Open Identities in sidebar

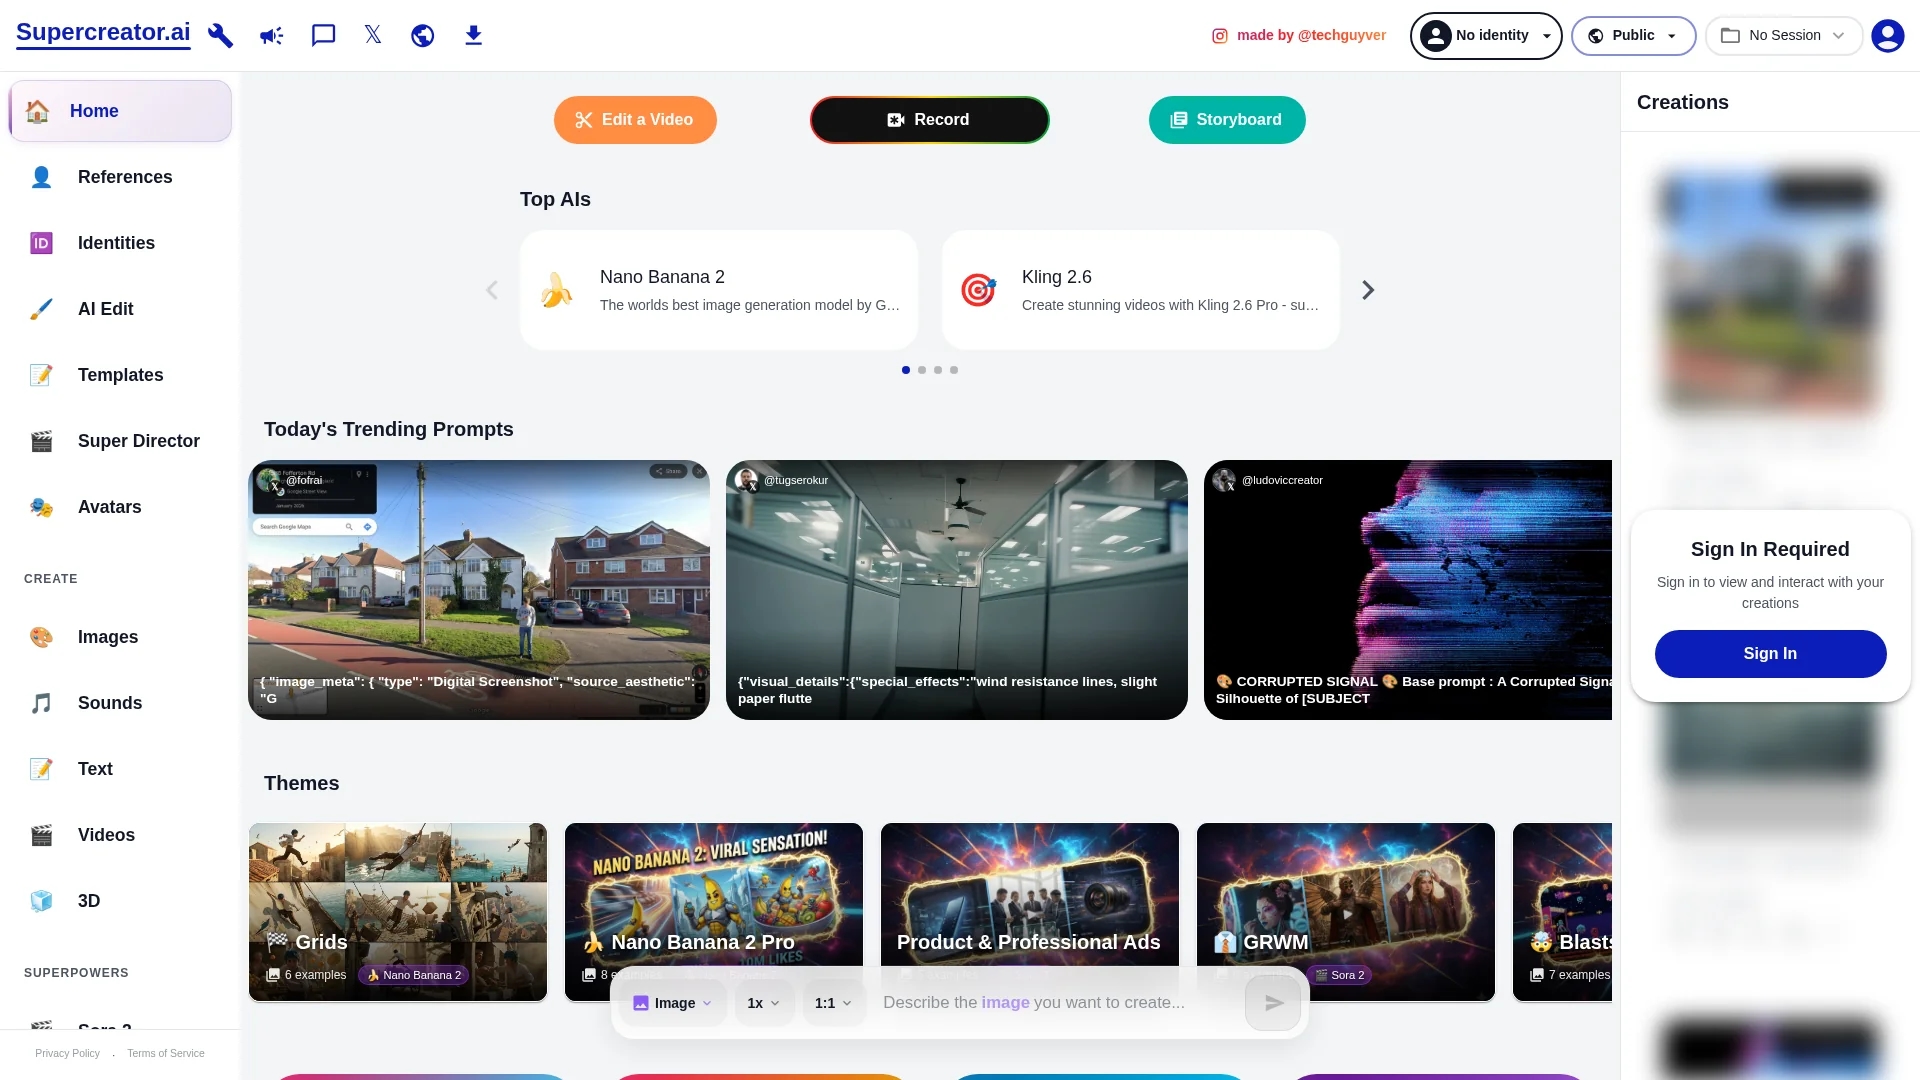[x=120, y=243]
